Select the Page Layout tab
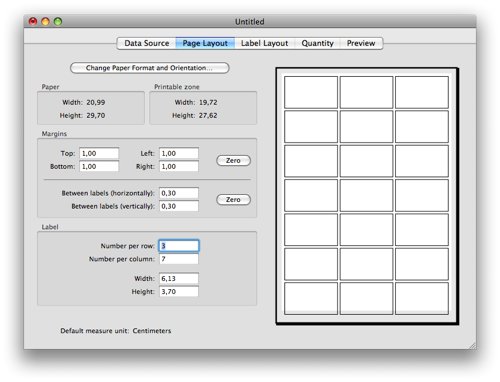This screenshot has height=382, width=500. 205,43
